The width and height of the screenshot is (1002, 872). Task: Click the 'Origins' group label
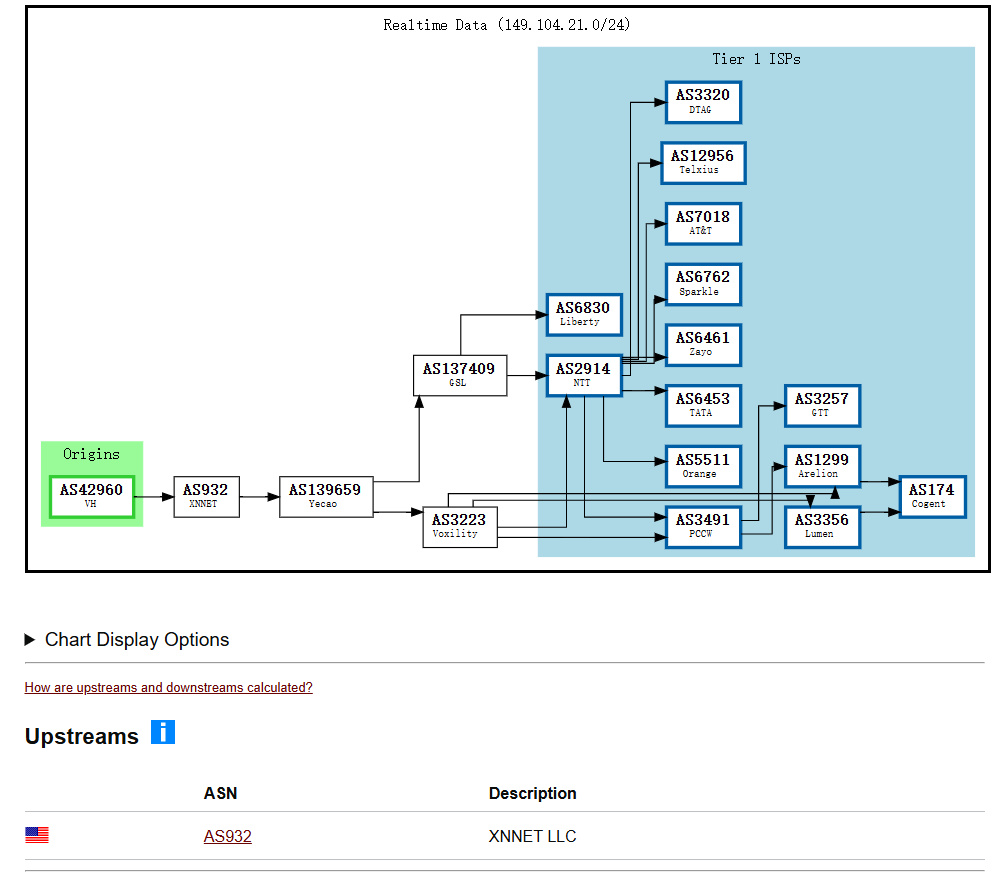click(x=91, y=454)
